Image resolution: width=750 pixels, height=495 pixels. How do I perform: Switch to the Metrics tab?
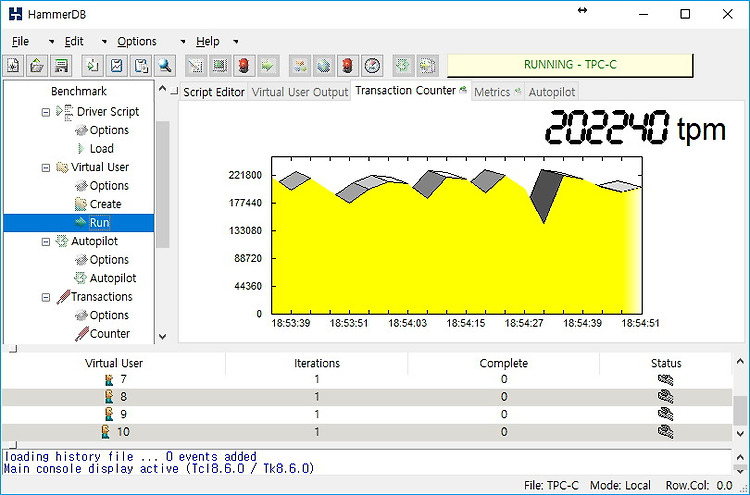(497, 92)
